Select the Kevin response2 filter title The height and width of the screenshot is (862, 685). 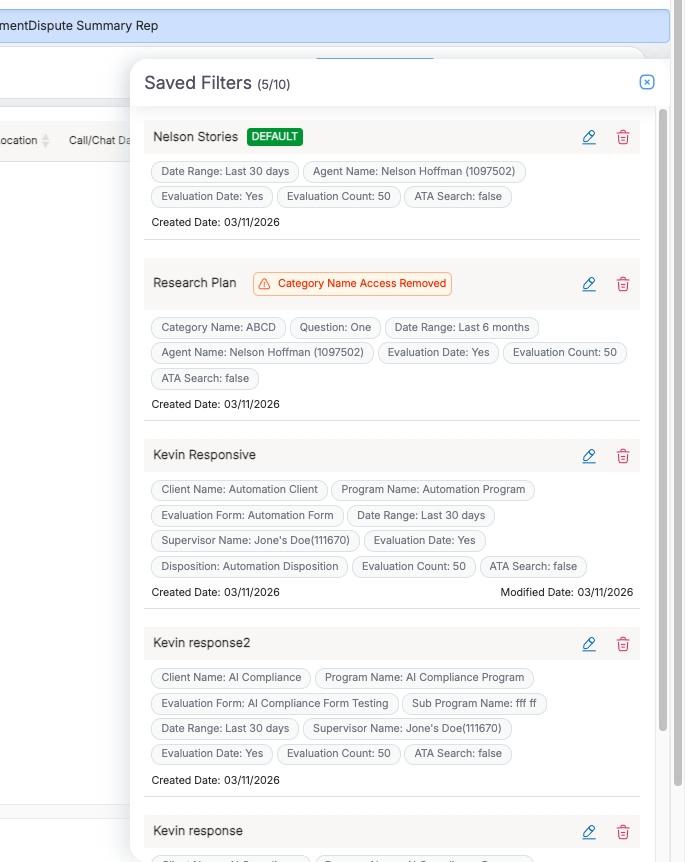pyautogui.click(x=201, y=643)
